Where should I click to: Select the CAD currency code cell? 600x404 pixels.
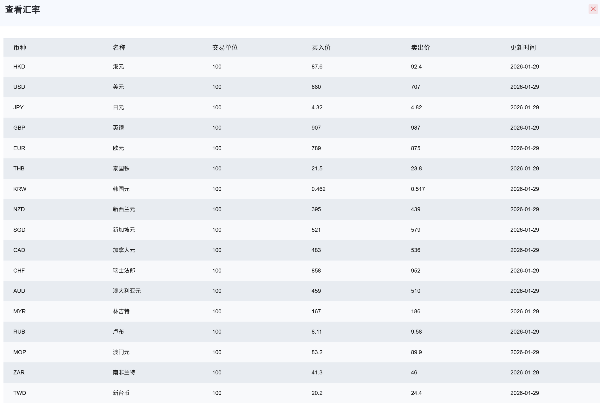(x=19, y=250)
